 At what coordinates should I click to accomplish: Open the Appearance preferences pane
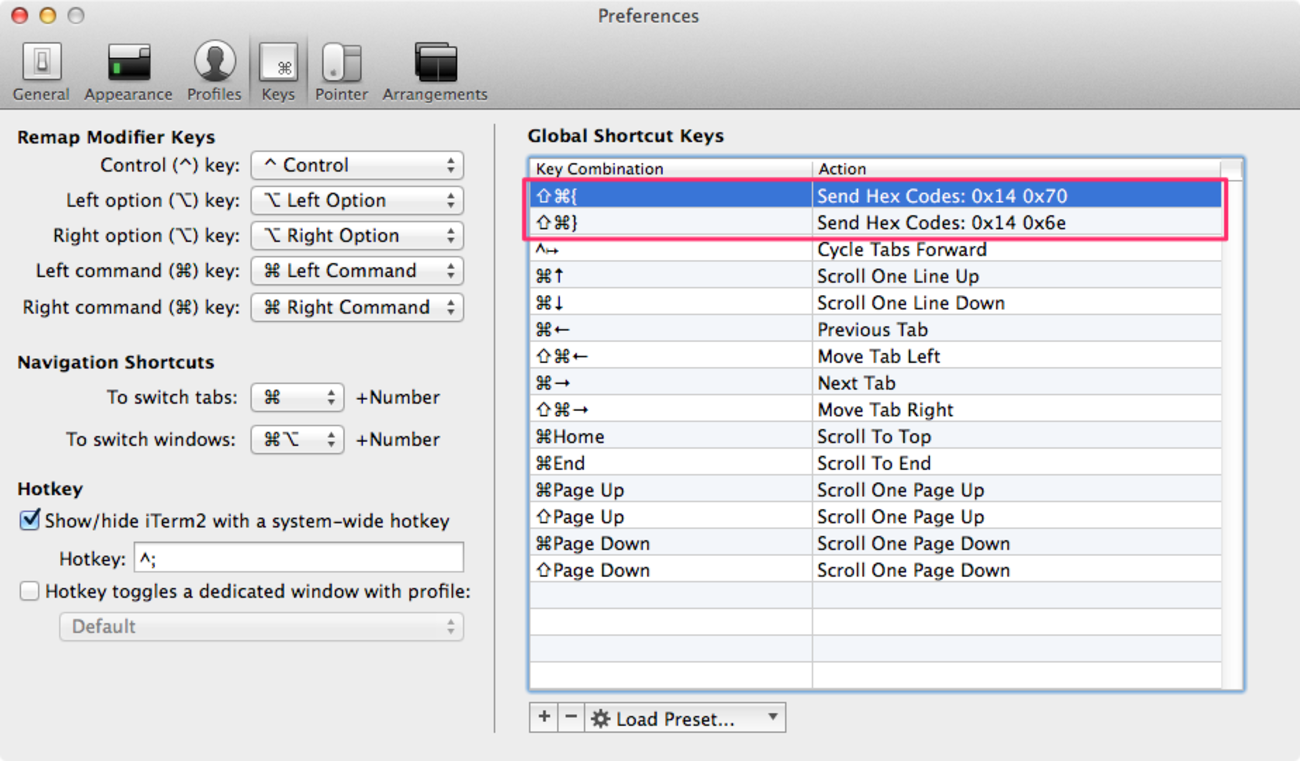128,72
